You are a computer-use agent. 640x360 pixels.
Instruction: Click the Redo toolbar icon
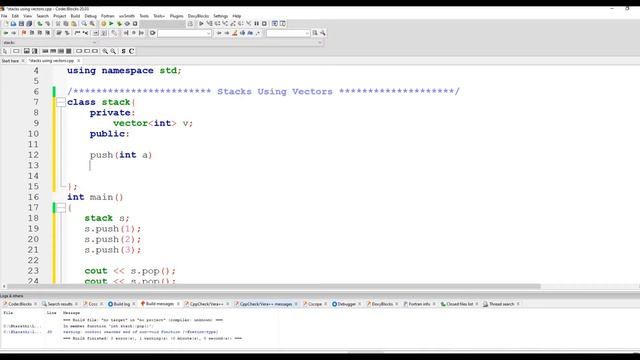(x=48, y=24)
